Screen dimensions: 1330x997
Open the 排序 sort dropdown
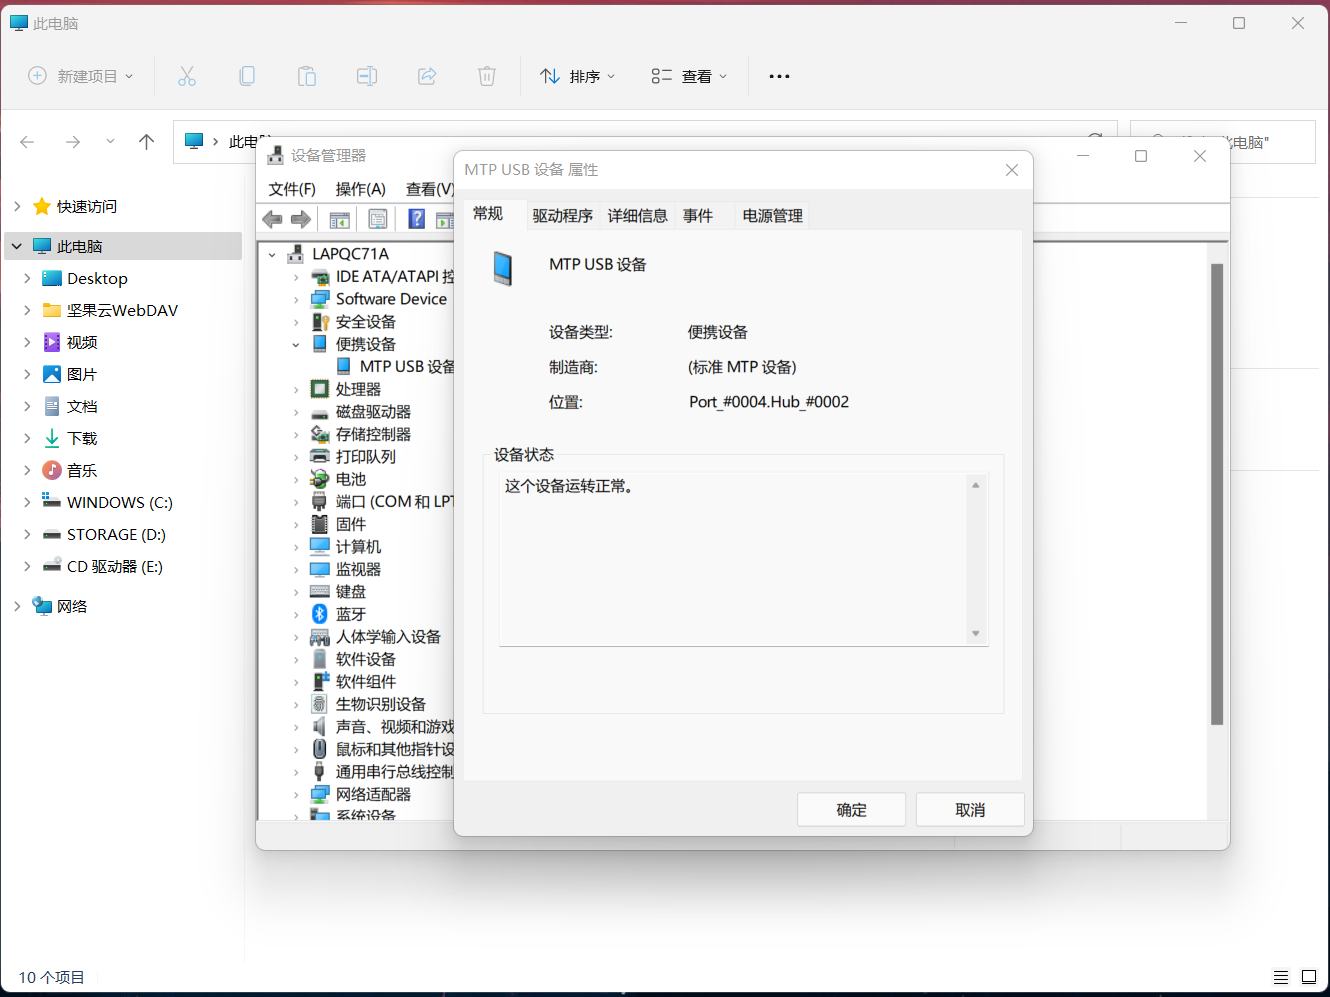click(578, 76)
